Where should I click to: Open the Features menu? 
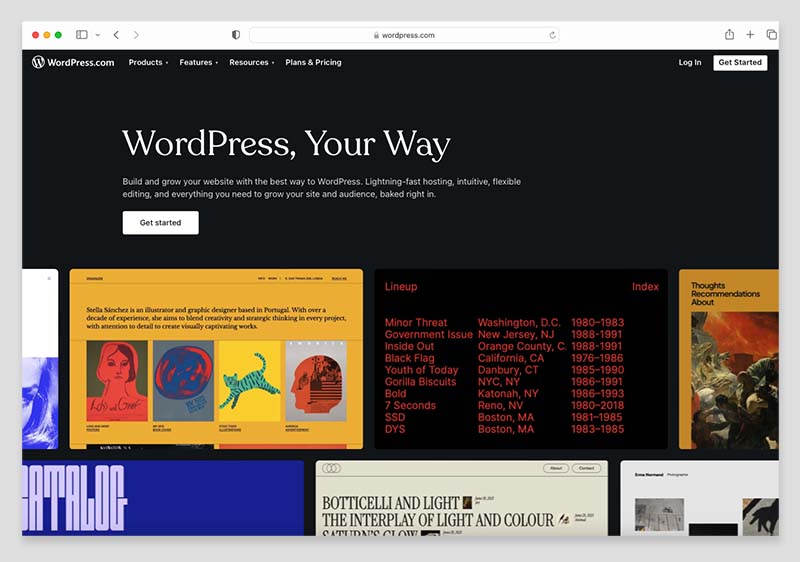[198, 62]
